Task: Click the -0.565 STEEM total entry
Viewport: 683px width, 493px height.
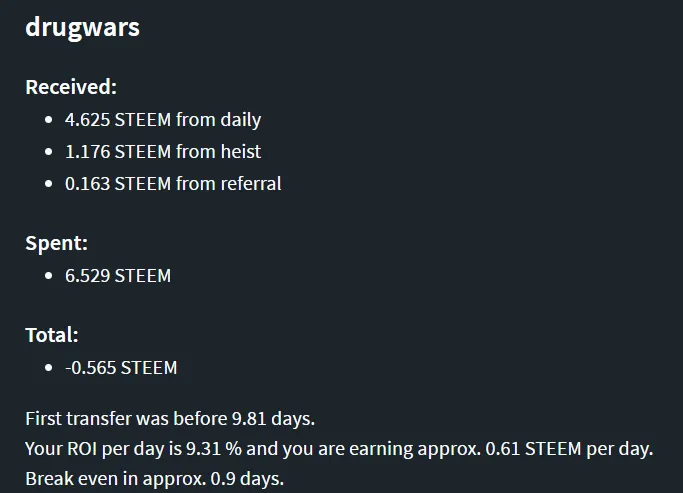Action: (121, 368)
